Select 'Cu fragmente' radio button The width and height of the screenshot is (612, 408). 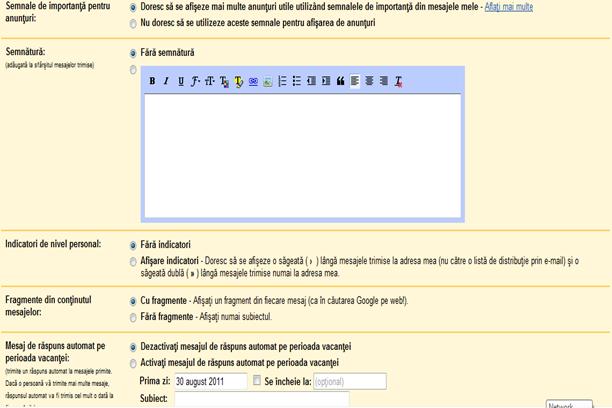[133, 301]
